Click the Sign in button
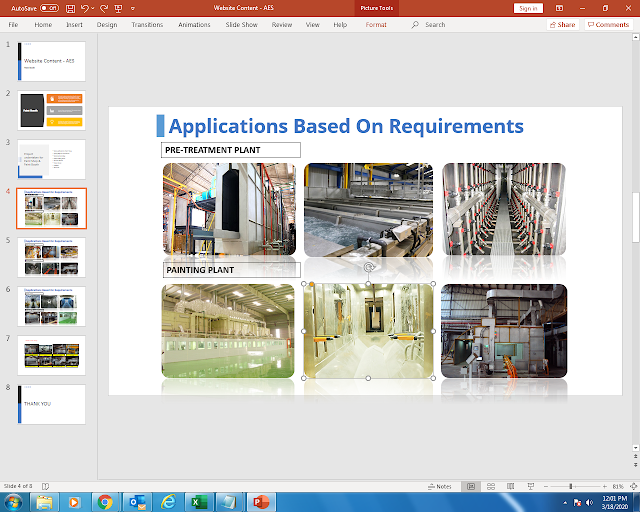Viewport: 640px width, 512px height. click(527, 8)
